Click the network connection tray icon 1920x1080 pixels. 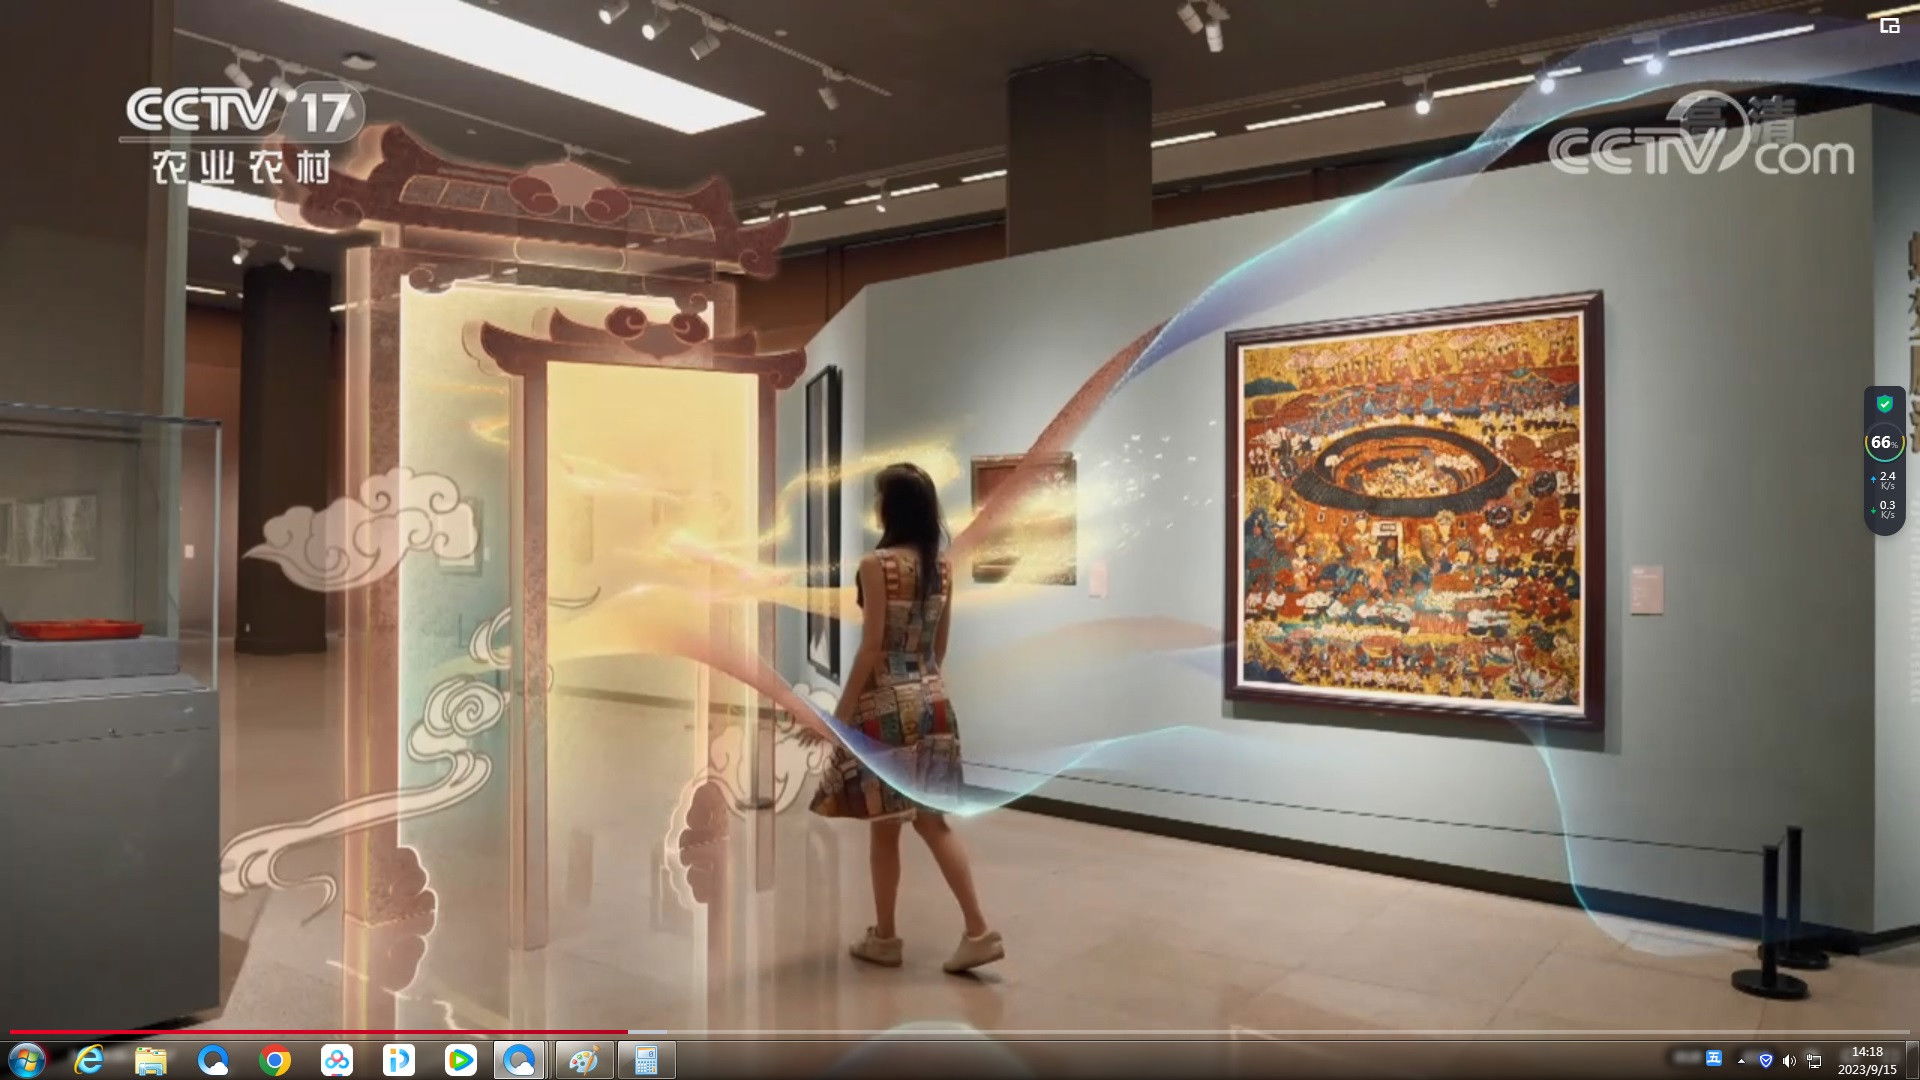click(1813, 1060)
